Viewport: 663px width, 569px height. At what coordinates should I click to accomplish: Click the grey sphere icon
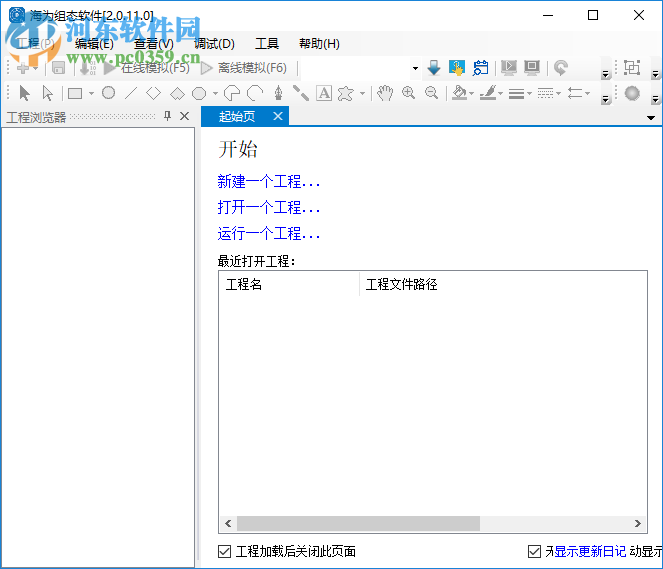pyautogui.click(x=632, y=93)
